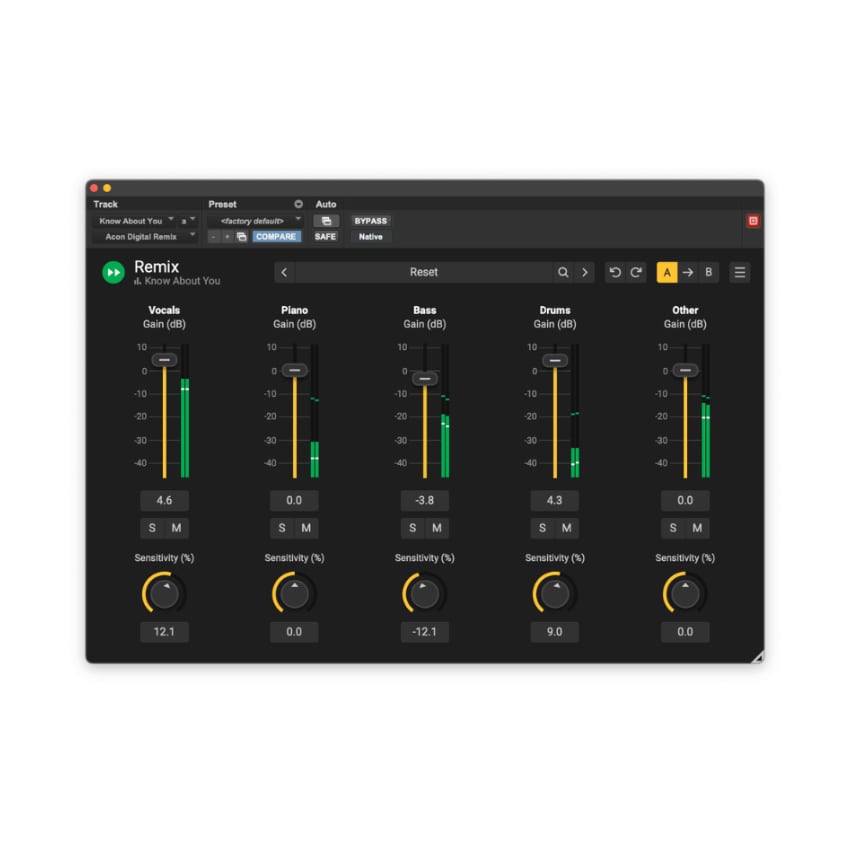This screenshot has width=850, height=850.
Task: Switch to the B settings slot
Action: (x=709, y=272)
